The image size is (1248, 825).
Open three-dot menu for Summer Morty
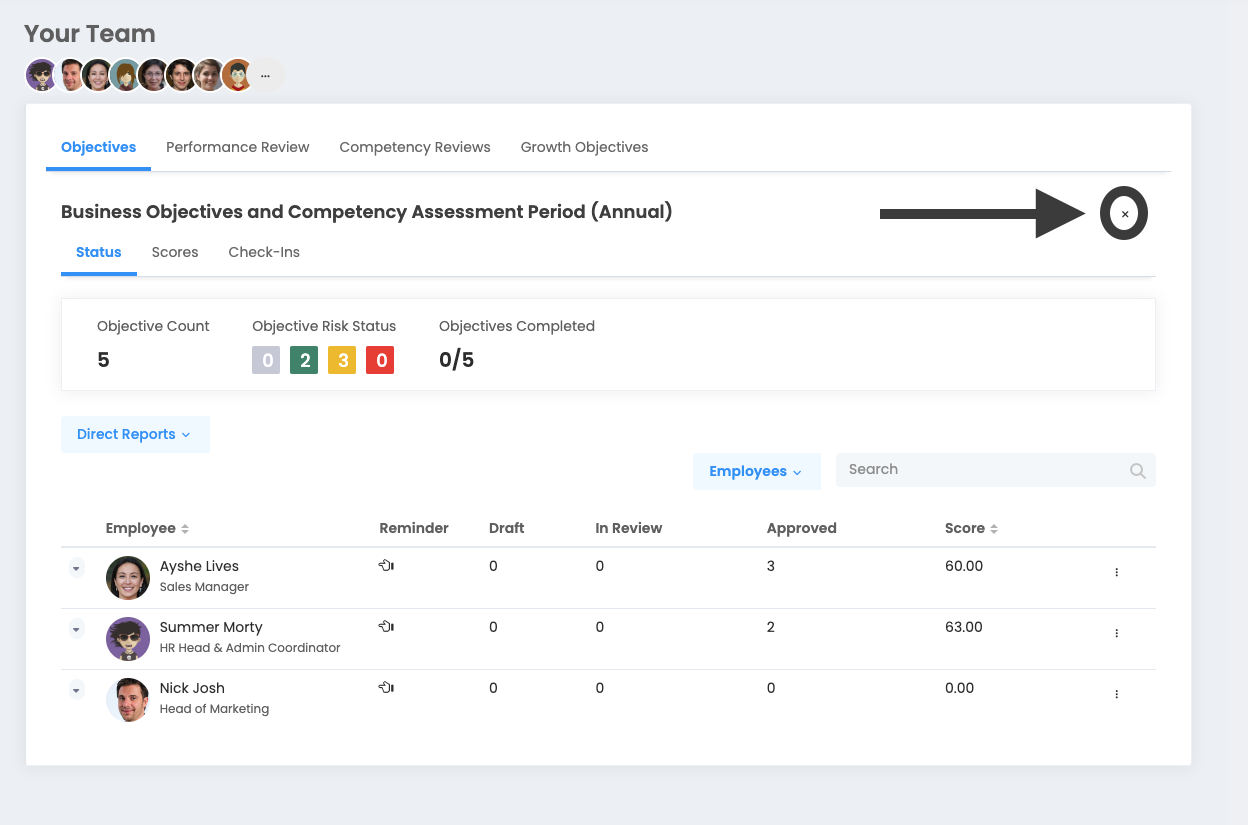pos(1116,633)
